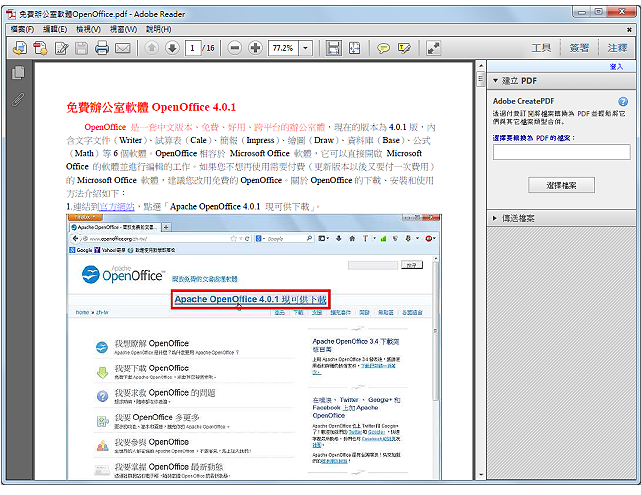
Task: Show attachments paperclip panel in sidebar
Action: 18,99
